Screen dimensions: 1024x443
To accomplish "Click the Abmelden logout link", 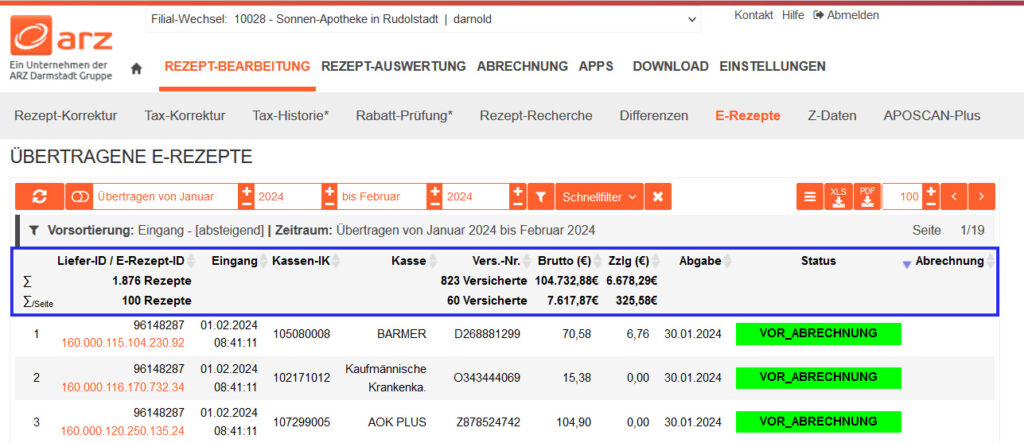I will (x=846, y=15).
